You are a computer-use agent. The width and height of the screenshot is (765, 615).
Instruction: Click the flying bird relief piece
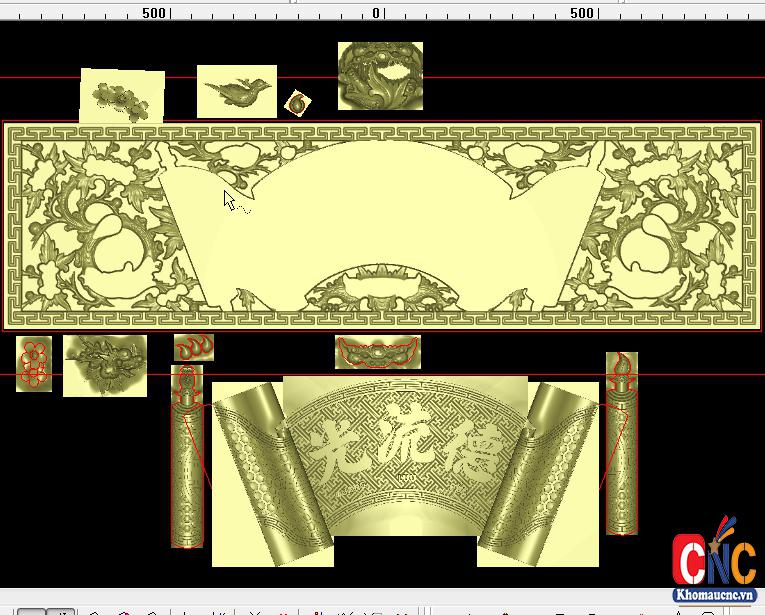coord(236,91)
